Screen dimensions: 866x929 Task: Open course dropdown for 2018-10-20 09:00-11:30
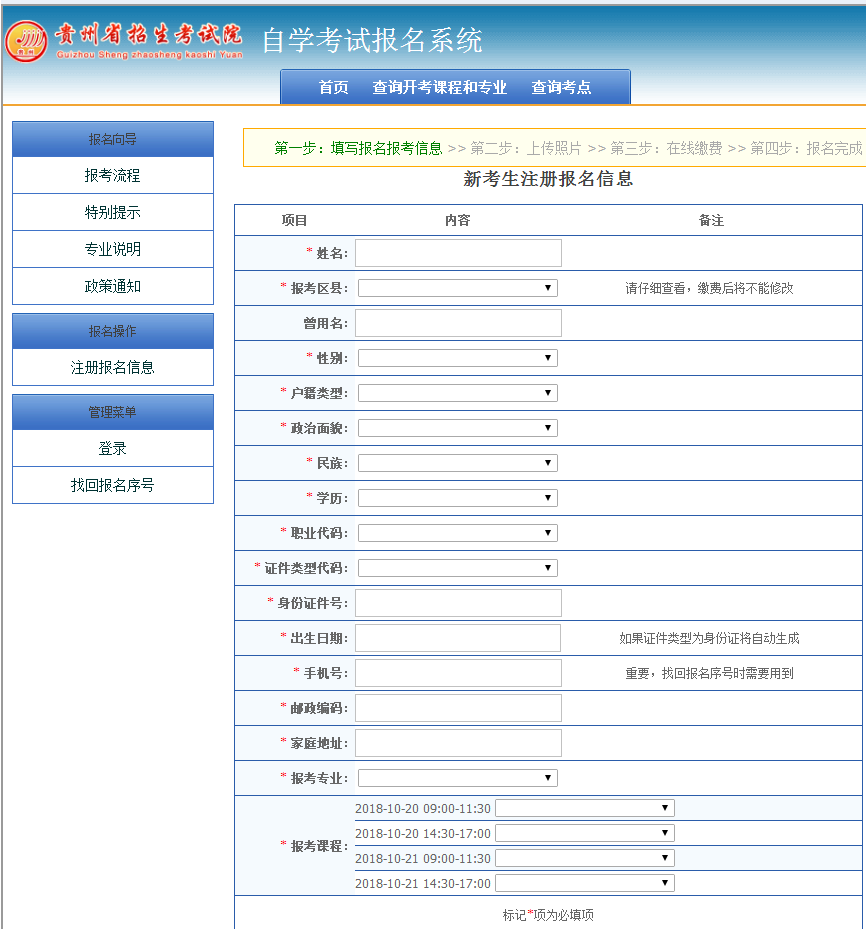[584, 808]
